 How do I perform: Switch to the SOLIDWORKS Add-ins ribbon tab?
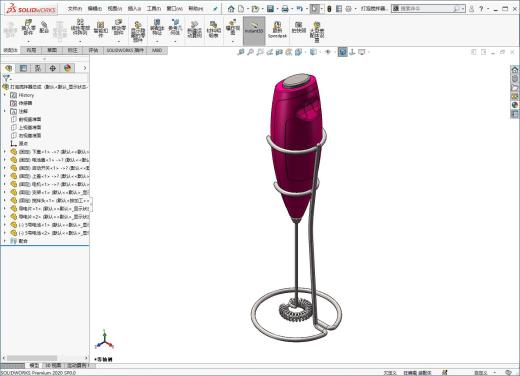click(x=125, y=50)
